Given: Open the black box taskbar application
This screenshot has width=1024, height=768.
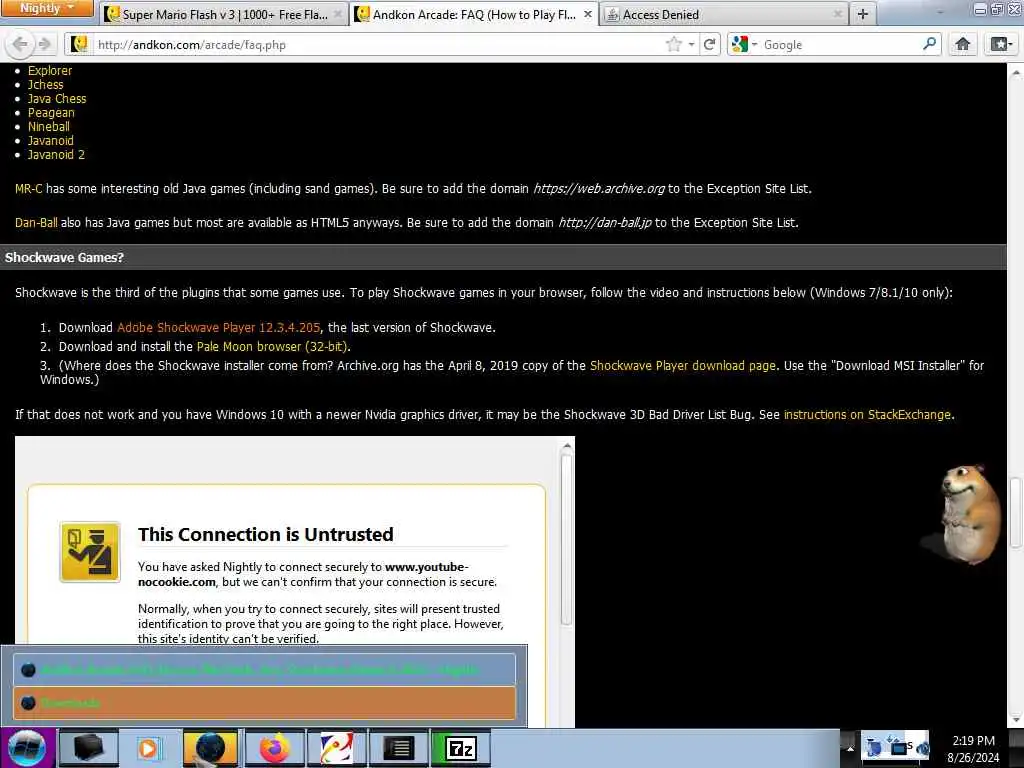Looking at the screenshot, I should tap(88, 748).
